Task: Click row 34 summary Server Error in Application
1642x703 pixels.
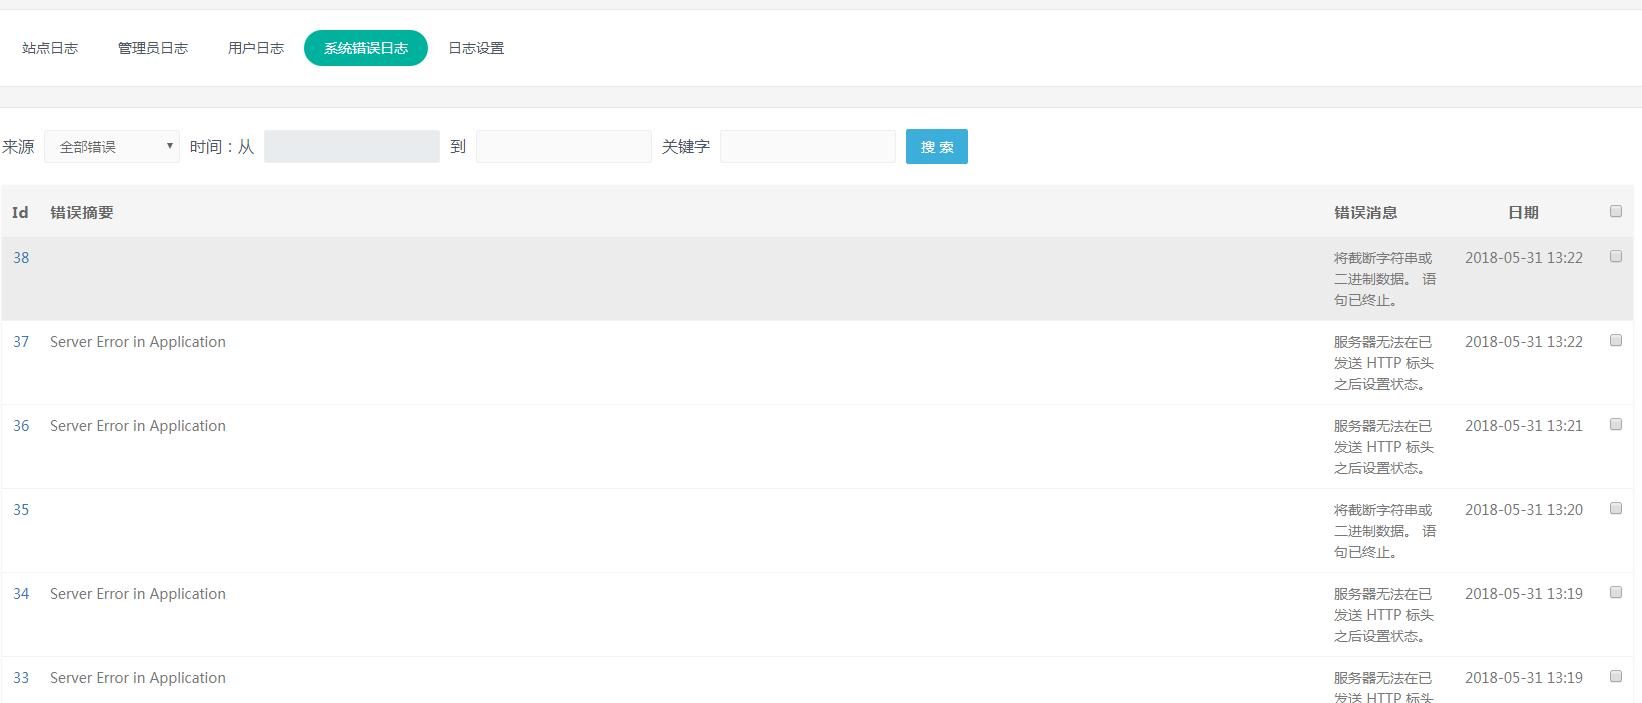Action: tap(138, 594)
